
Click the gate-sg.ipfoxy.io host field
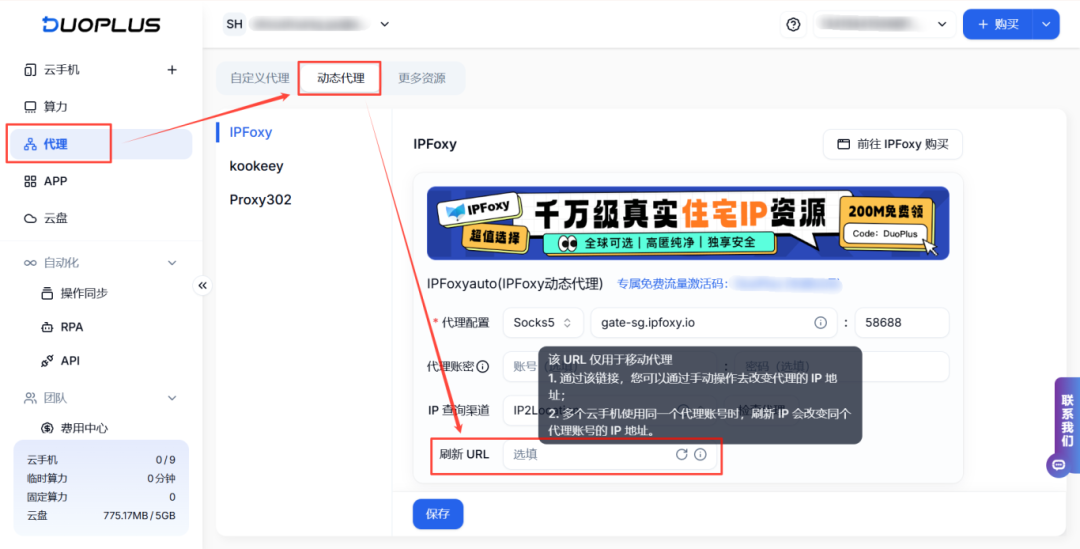[x=714, y=322]
